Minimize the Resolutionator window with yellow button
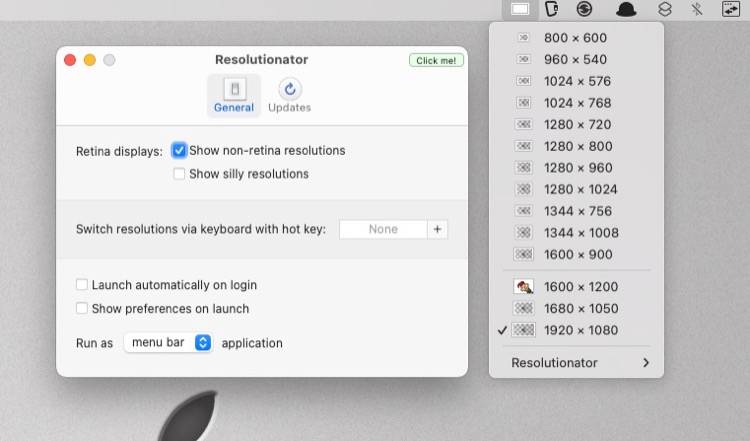This screenshot has width=750, height=441. 90,60
